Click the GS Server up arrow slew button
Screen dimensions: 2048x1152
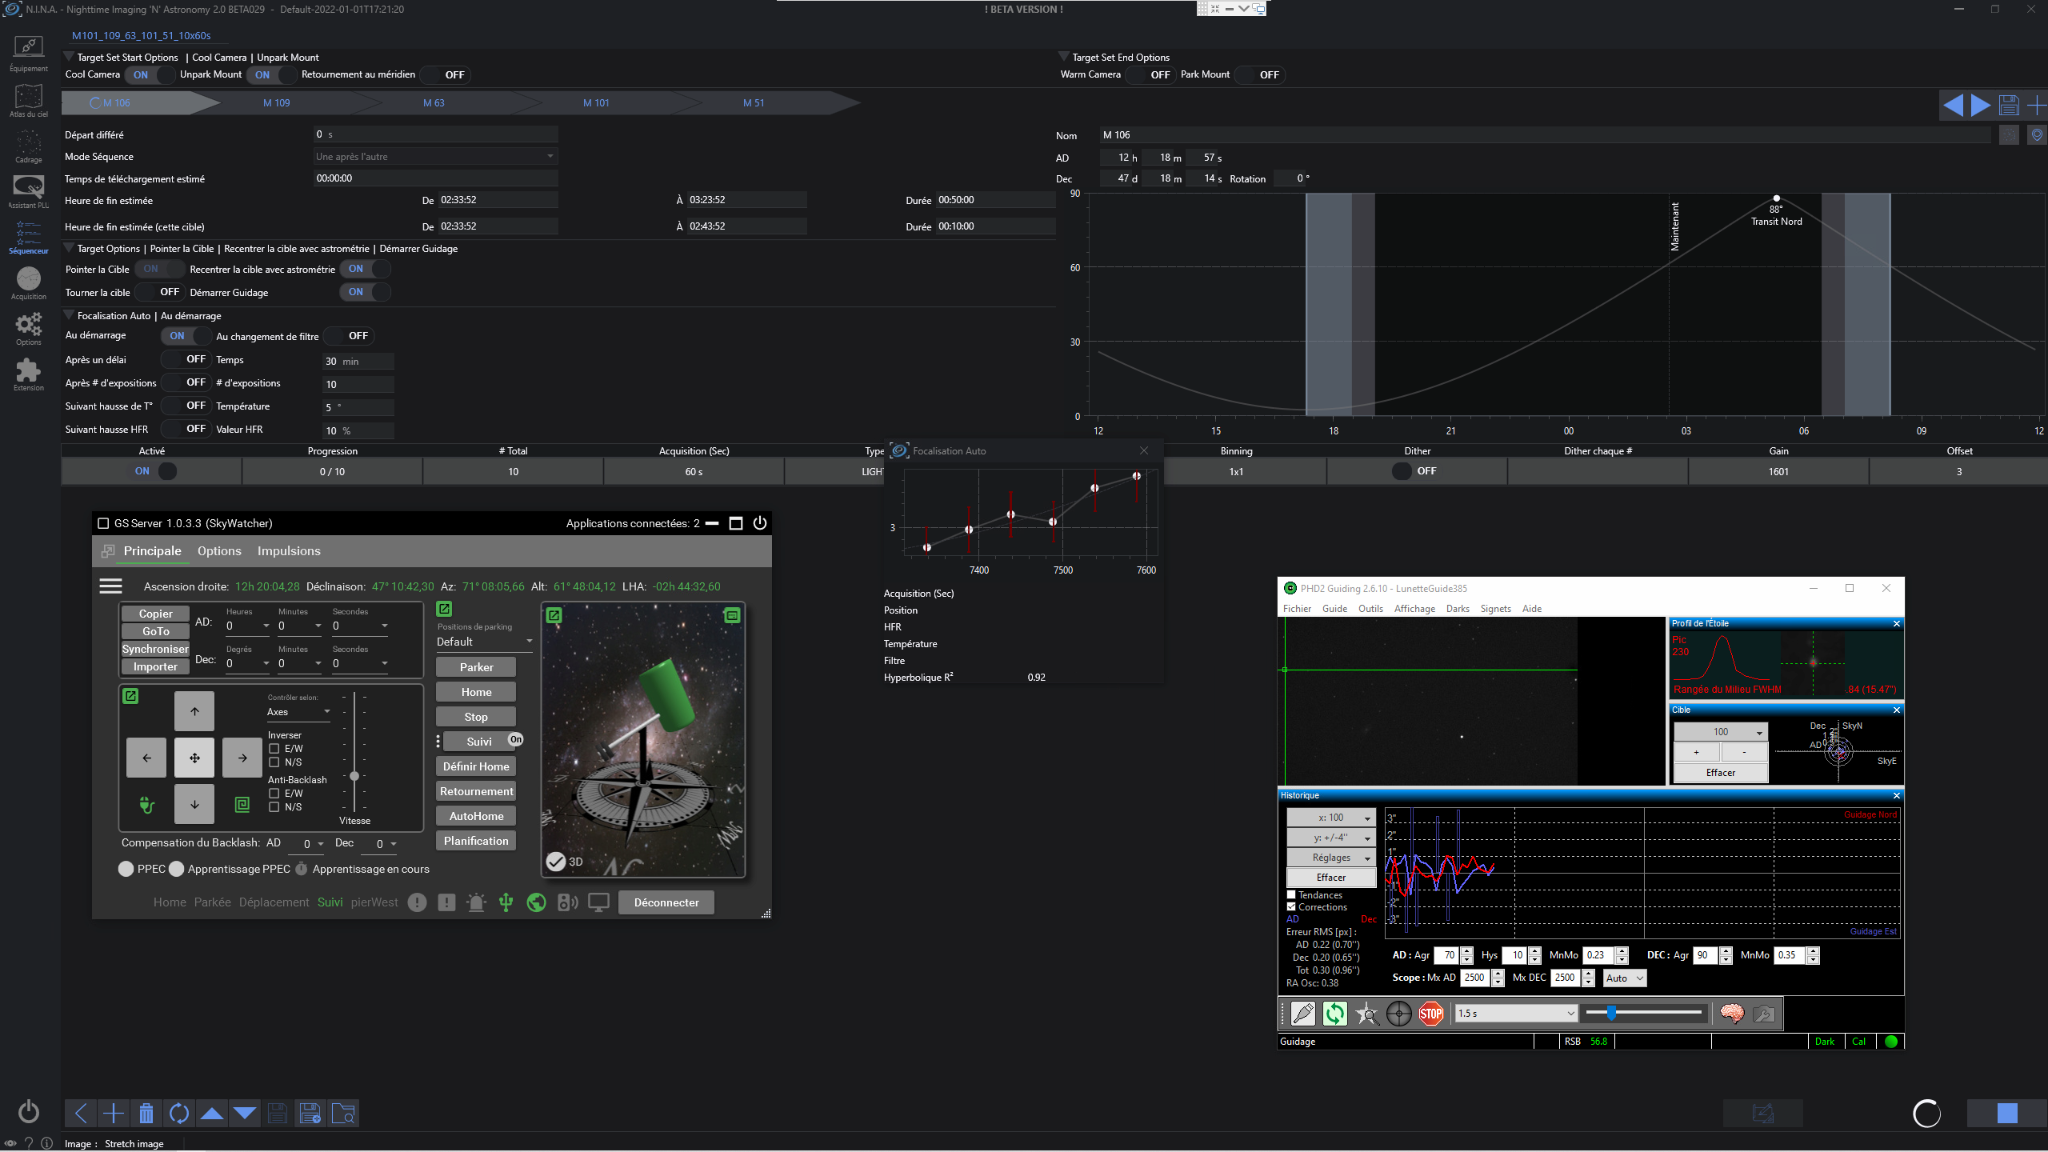194,711
